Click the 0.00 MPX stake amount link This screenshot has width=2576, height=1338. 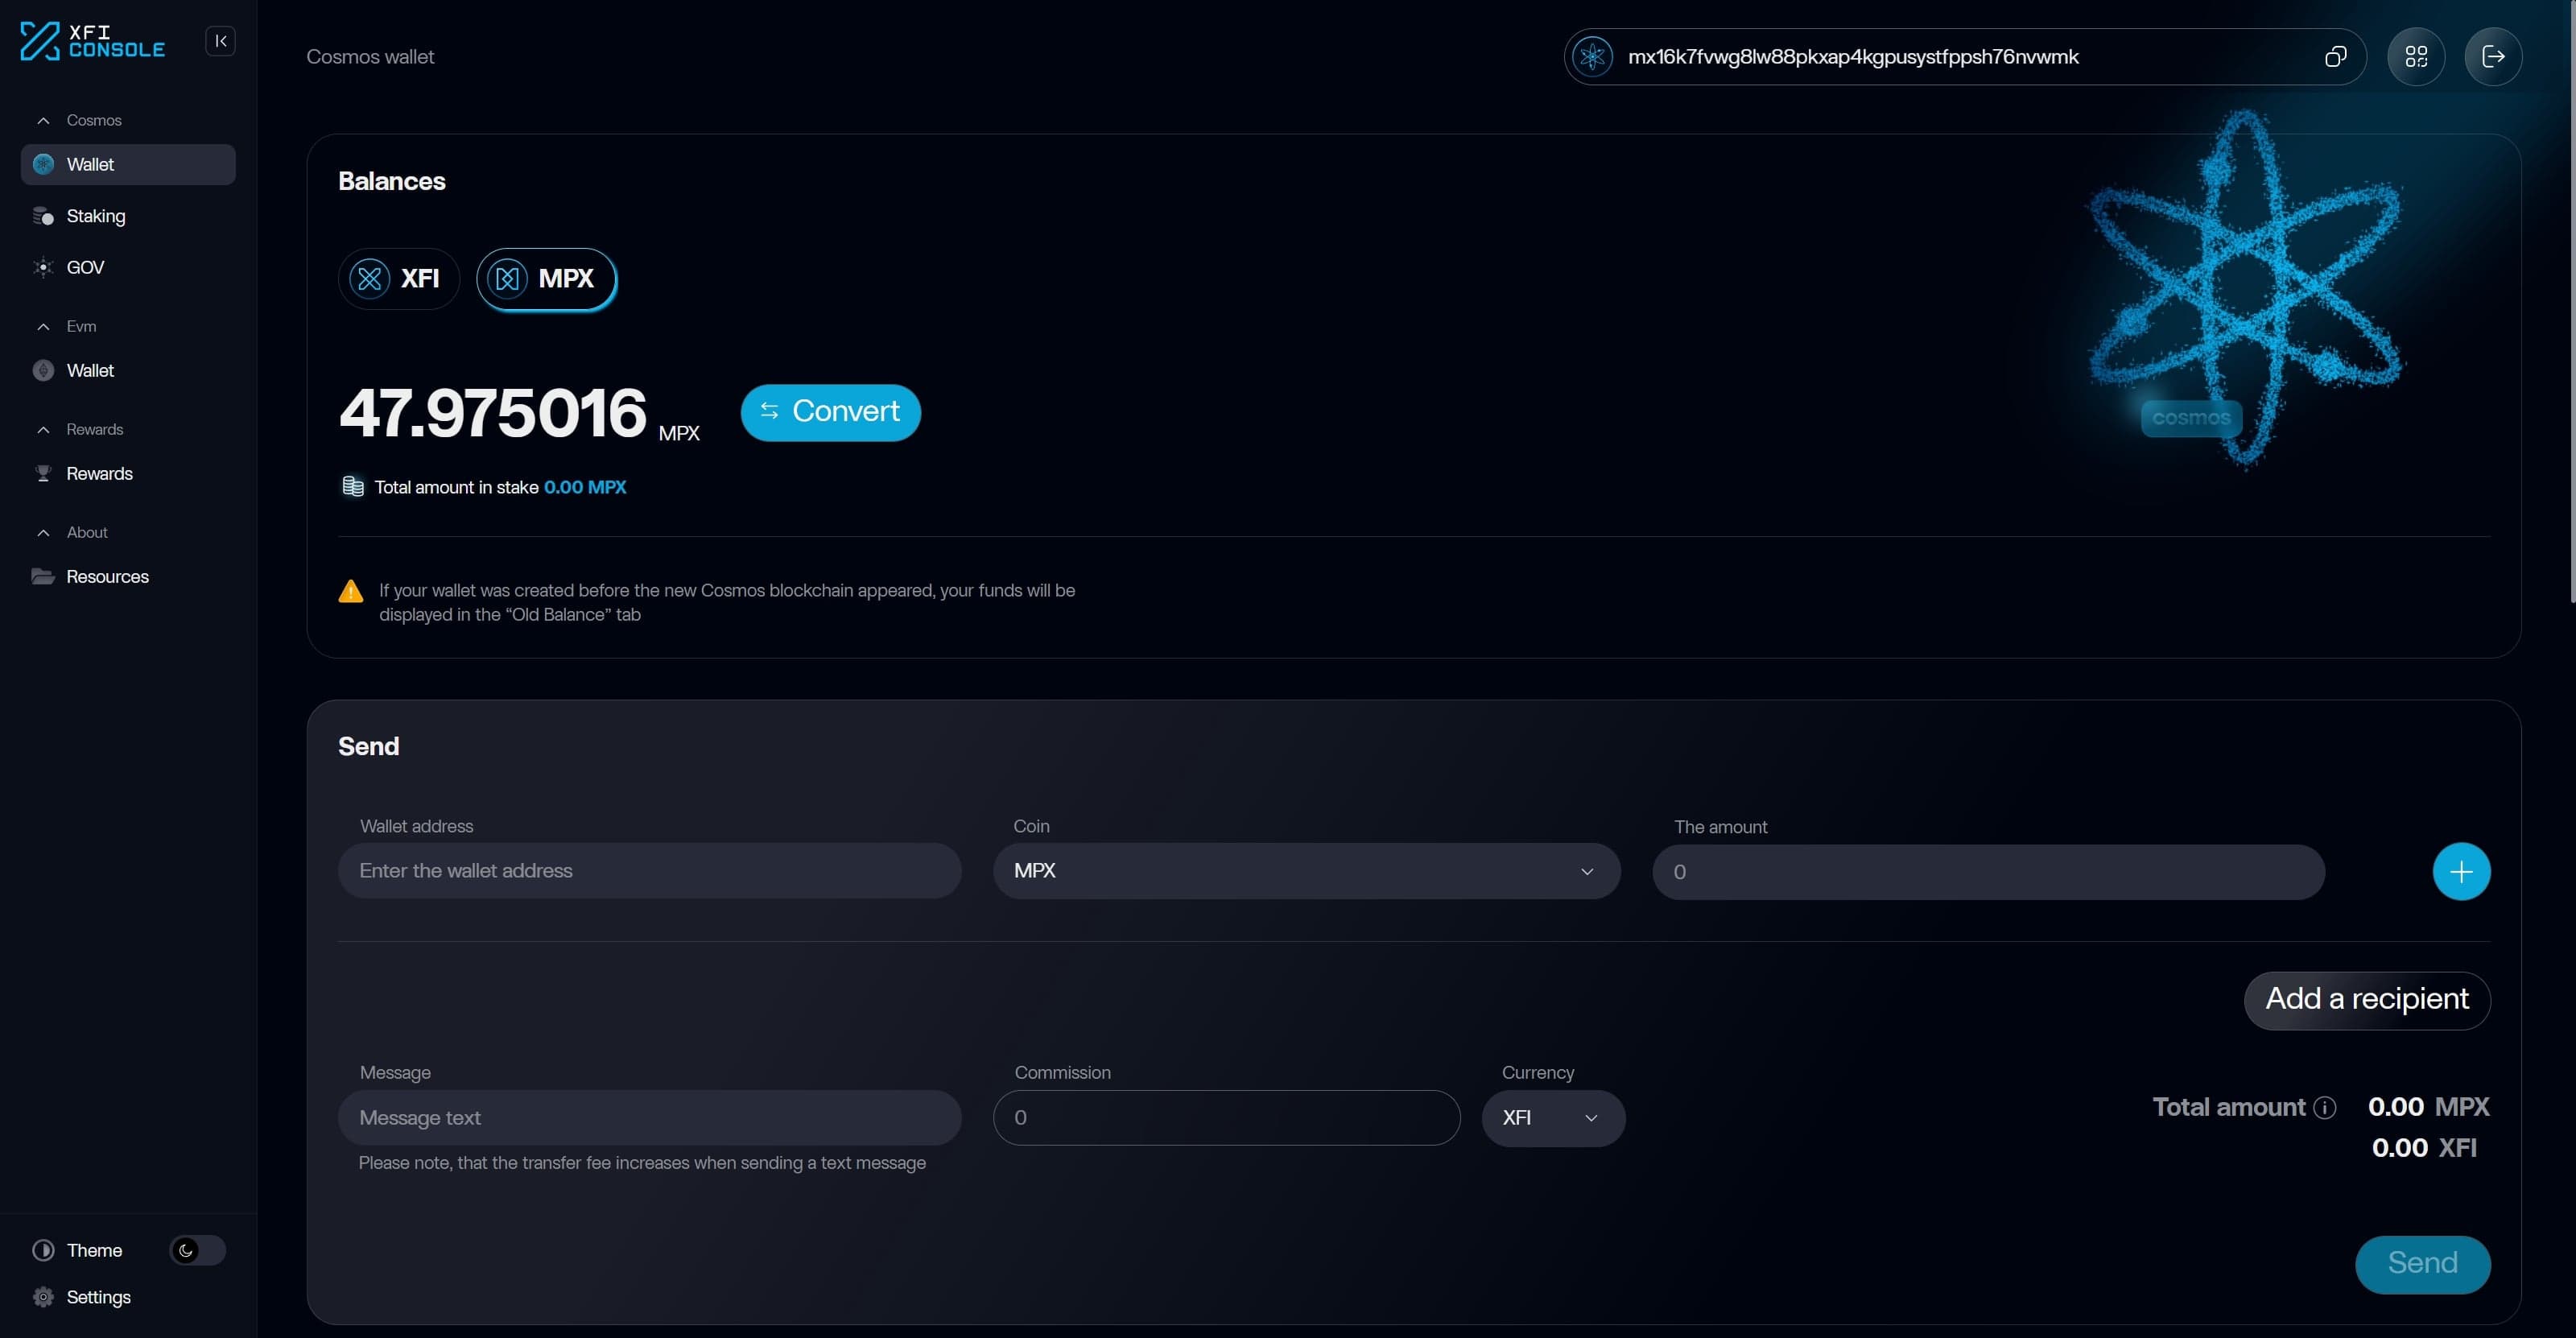tap(585, 487)
